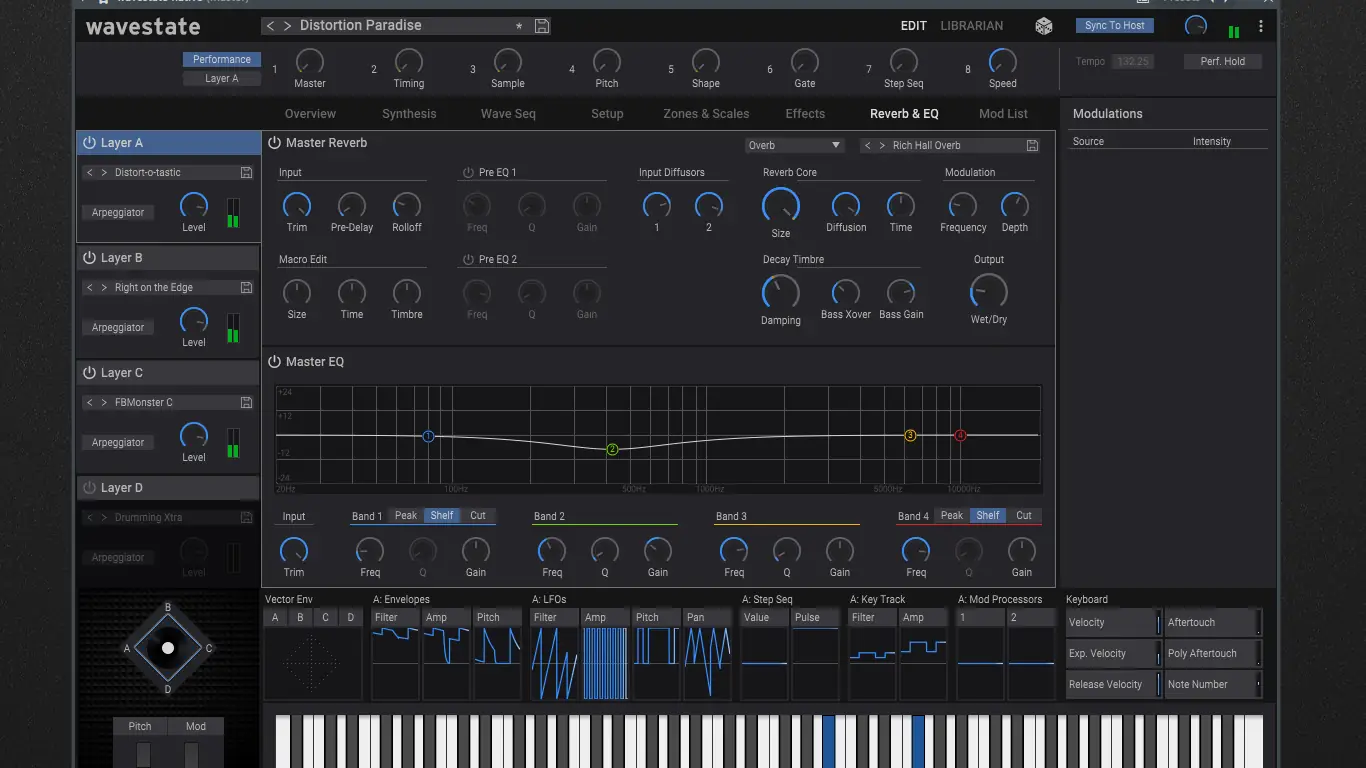Open the three-dot options menu
Image resolution: width=1366 pixels, height=768 pixels.
[x=1261, y=26]
